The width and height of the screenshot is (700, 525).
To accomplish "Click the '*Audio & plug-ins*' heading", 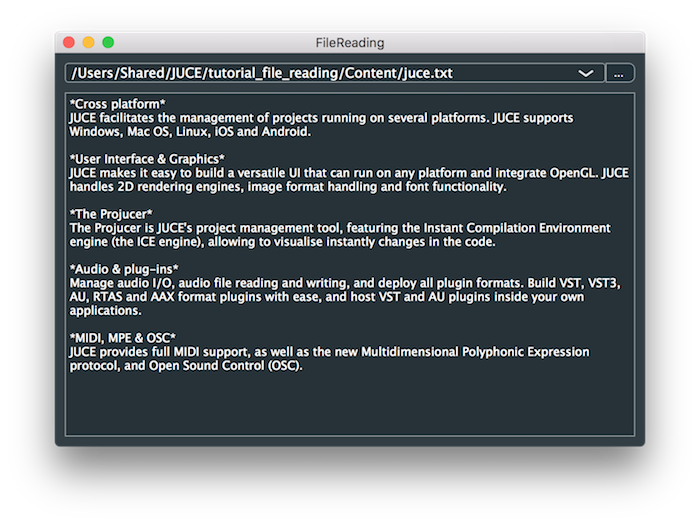I will click(124, 269).
